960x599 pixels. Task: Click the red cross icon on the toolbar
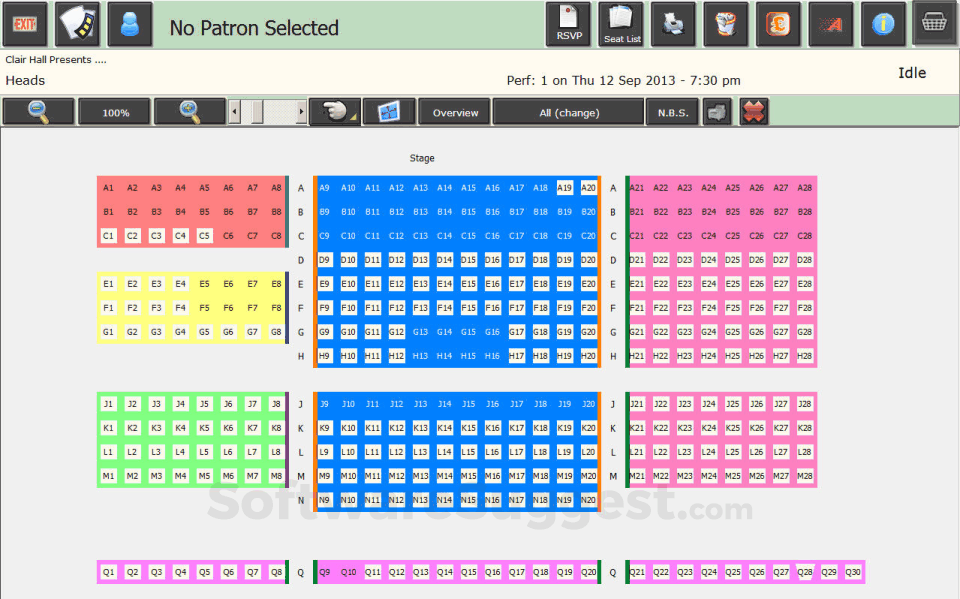pos(753,112)
